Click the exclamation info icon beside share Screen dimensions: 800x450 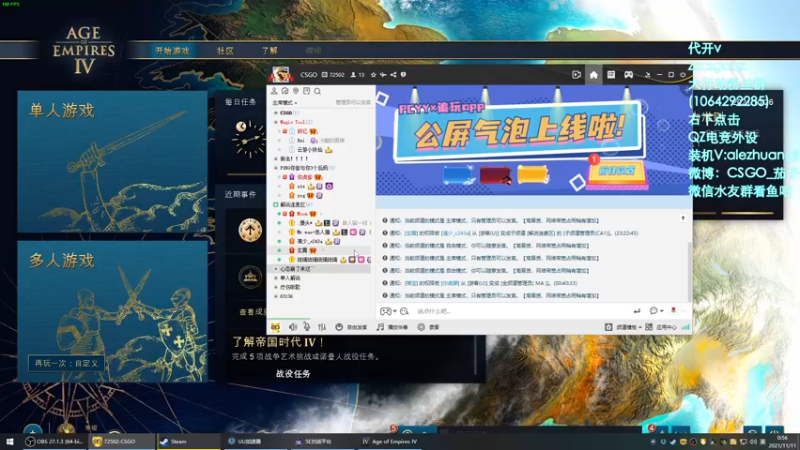click(x=403, y=74)
